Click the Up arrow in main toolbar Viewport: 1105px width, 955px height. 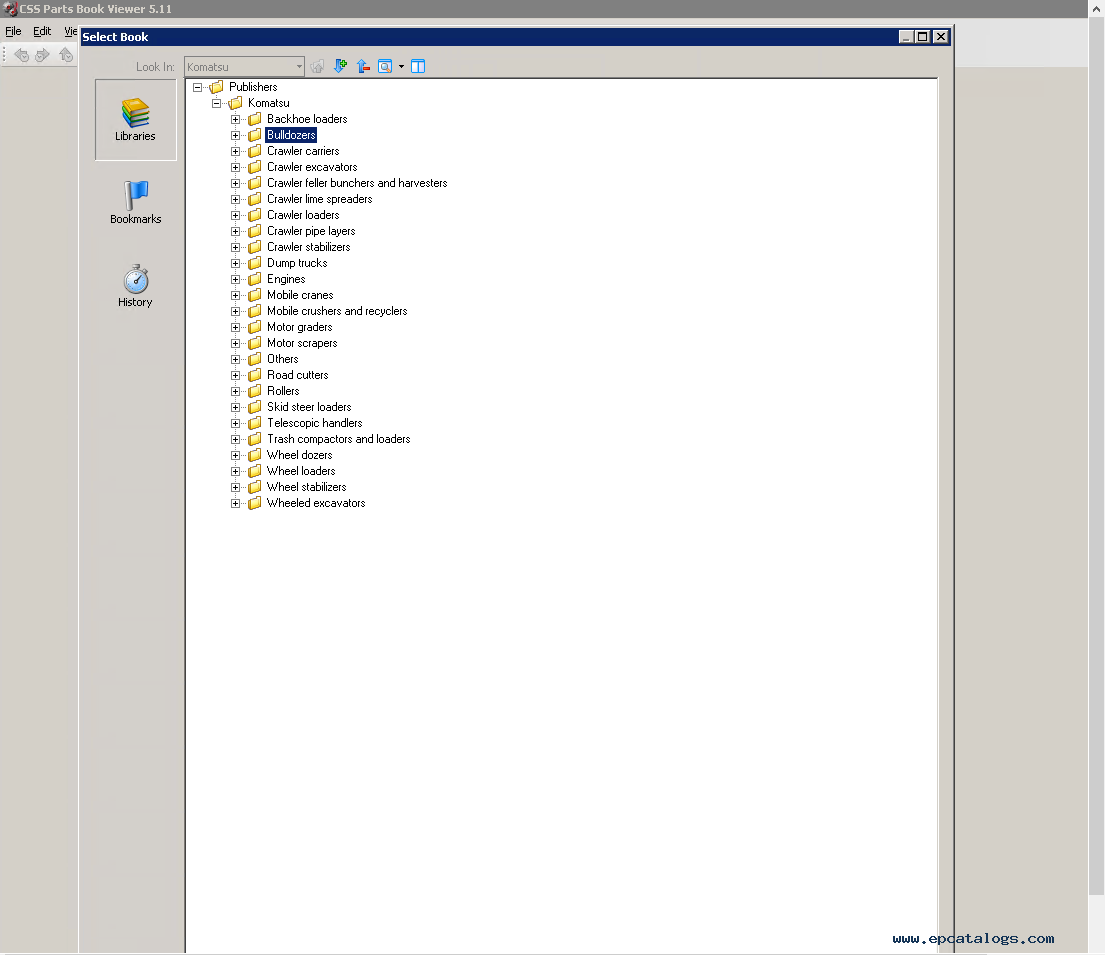point(66,55)
